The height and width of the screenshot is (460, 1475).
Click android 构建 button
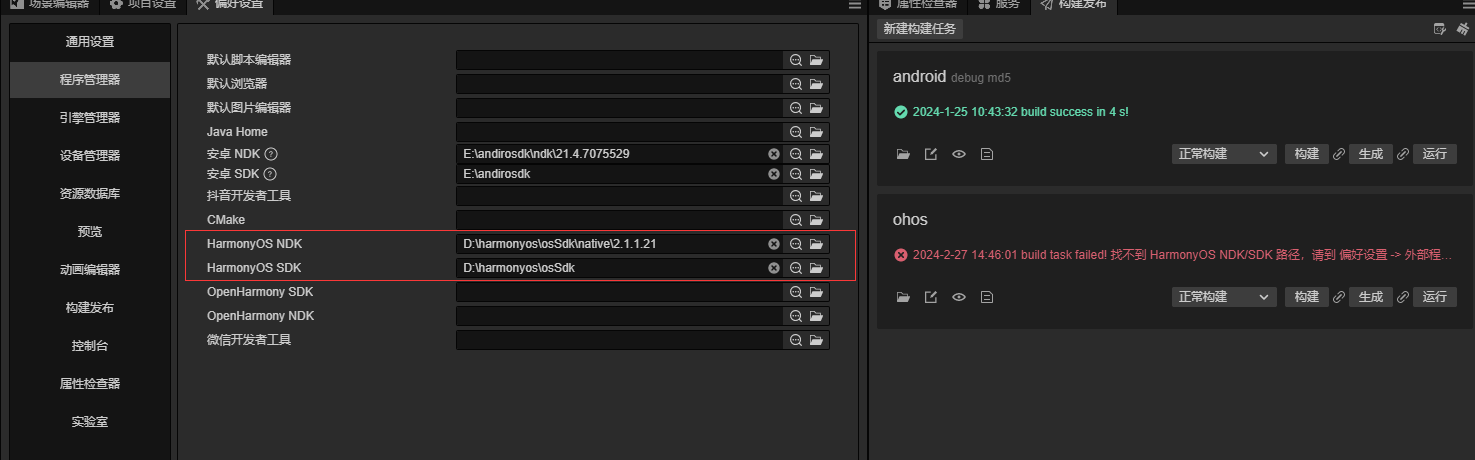(x=1307, y=154)
